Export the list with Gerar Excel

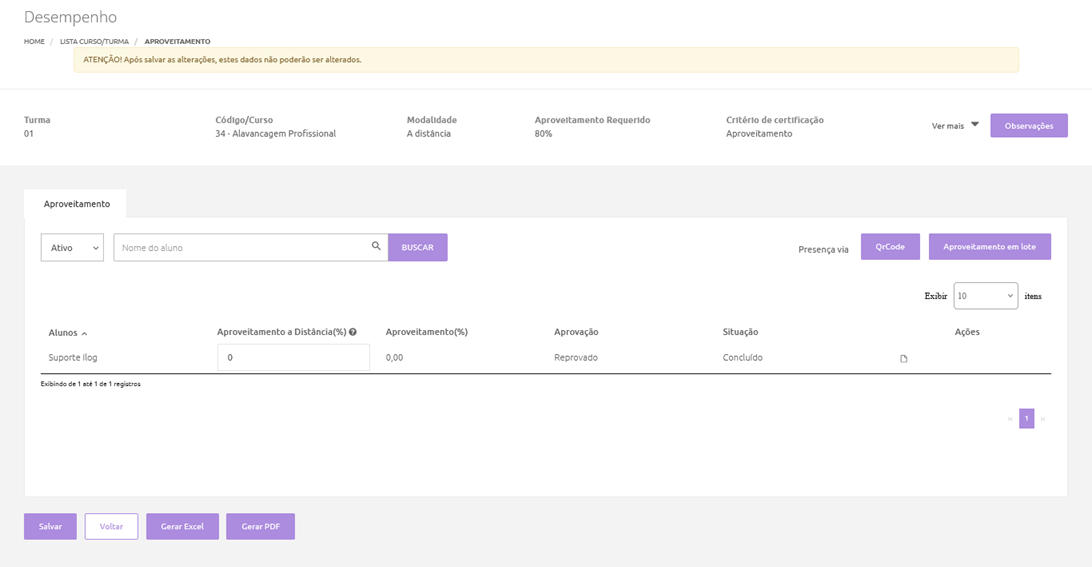(x=182, y=526)
